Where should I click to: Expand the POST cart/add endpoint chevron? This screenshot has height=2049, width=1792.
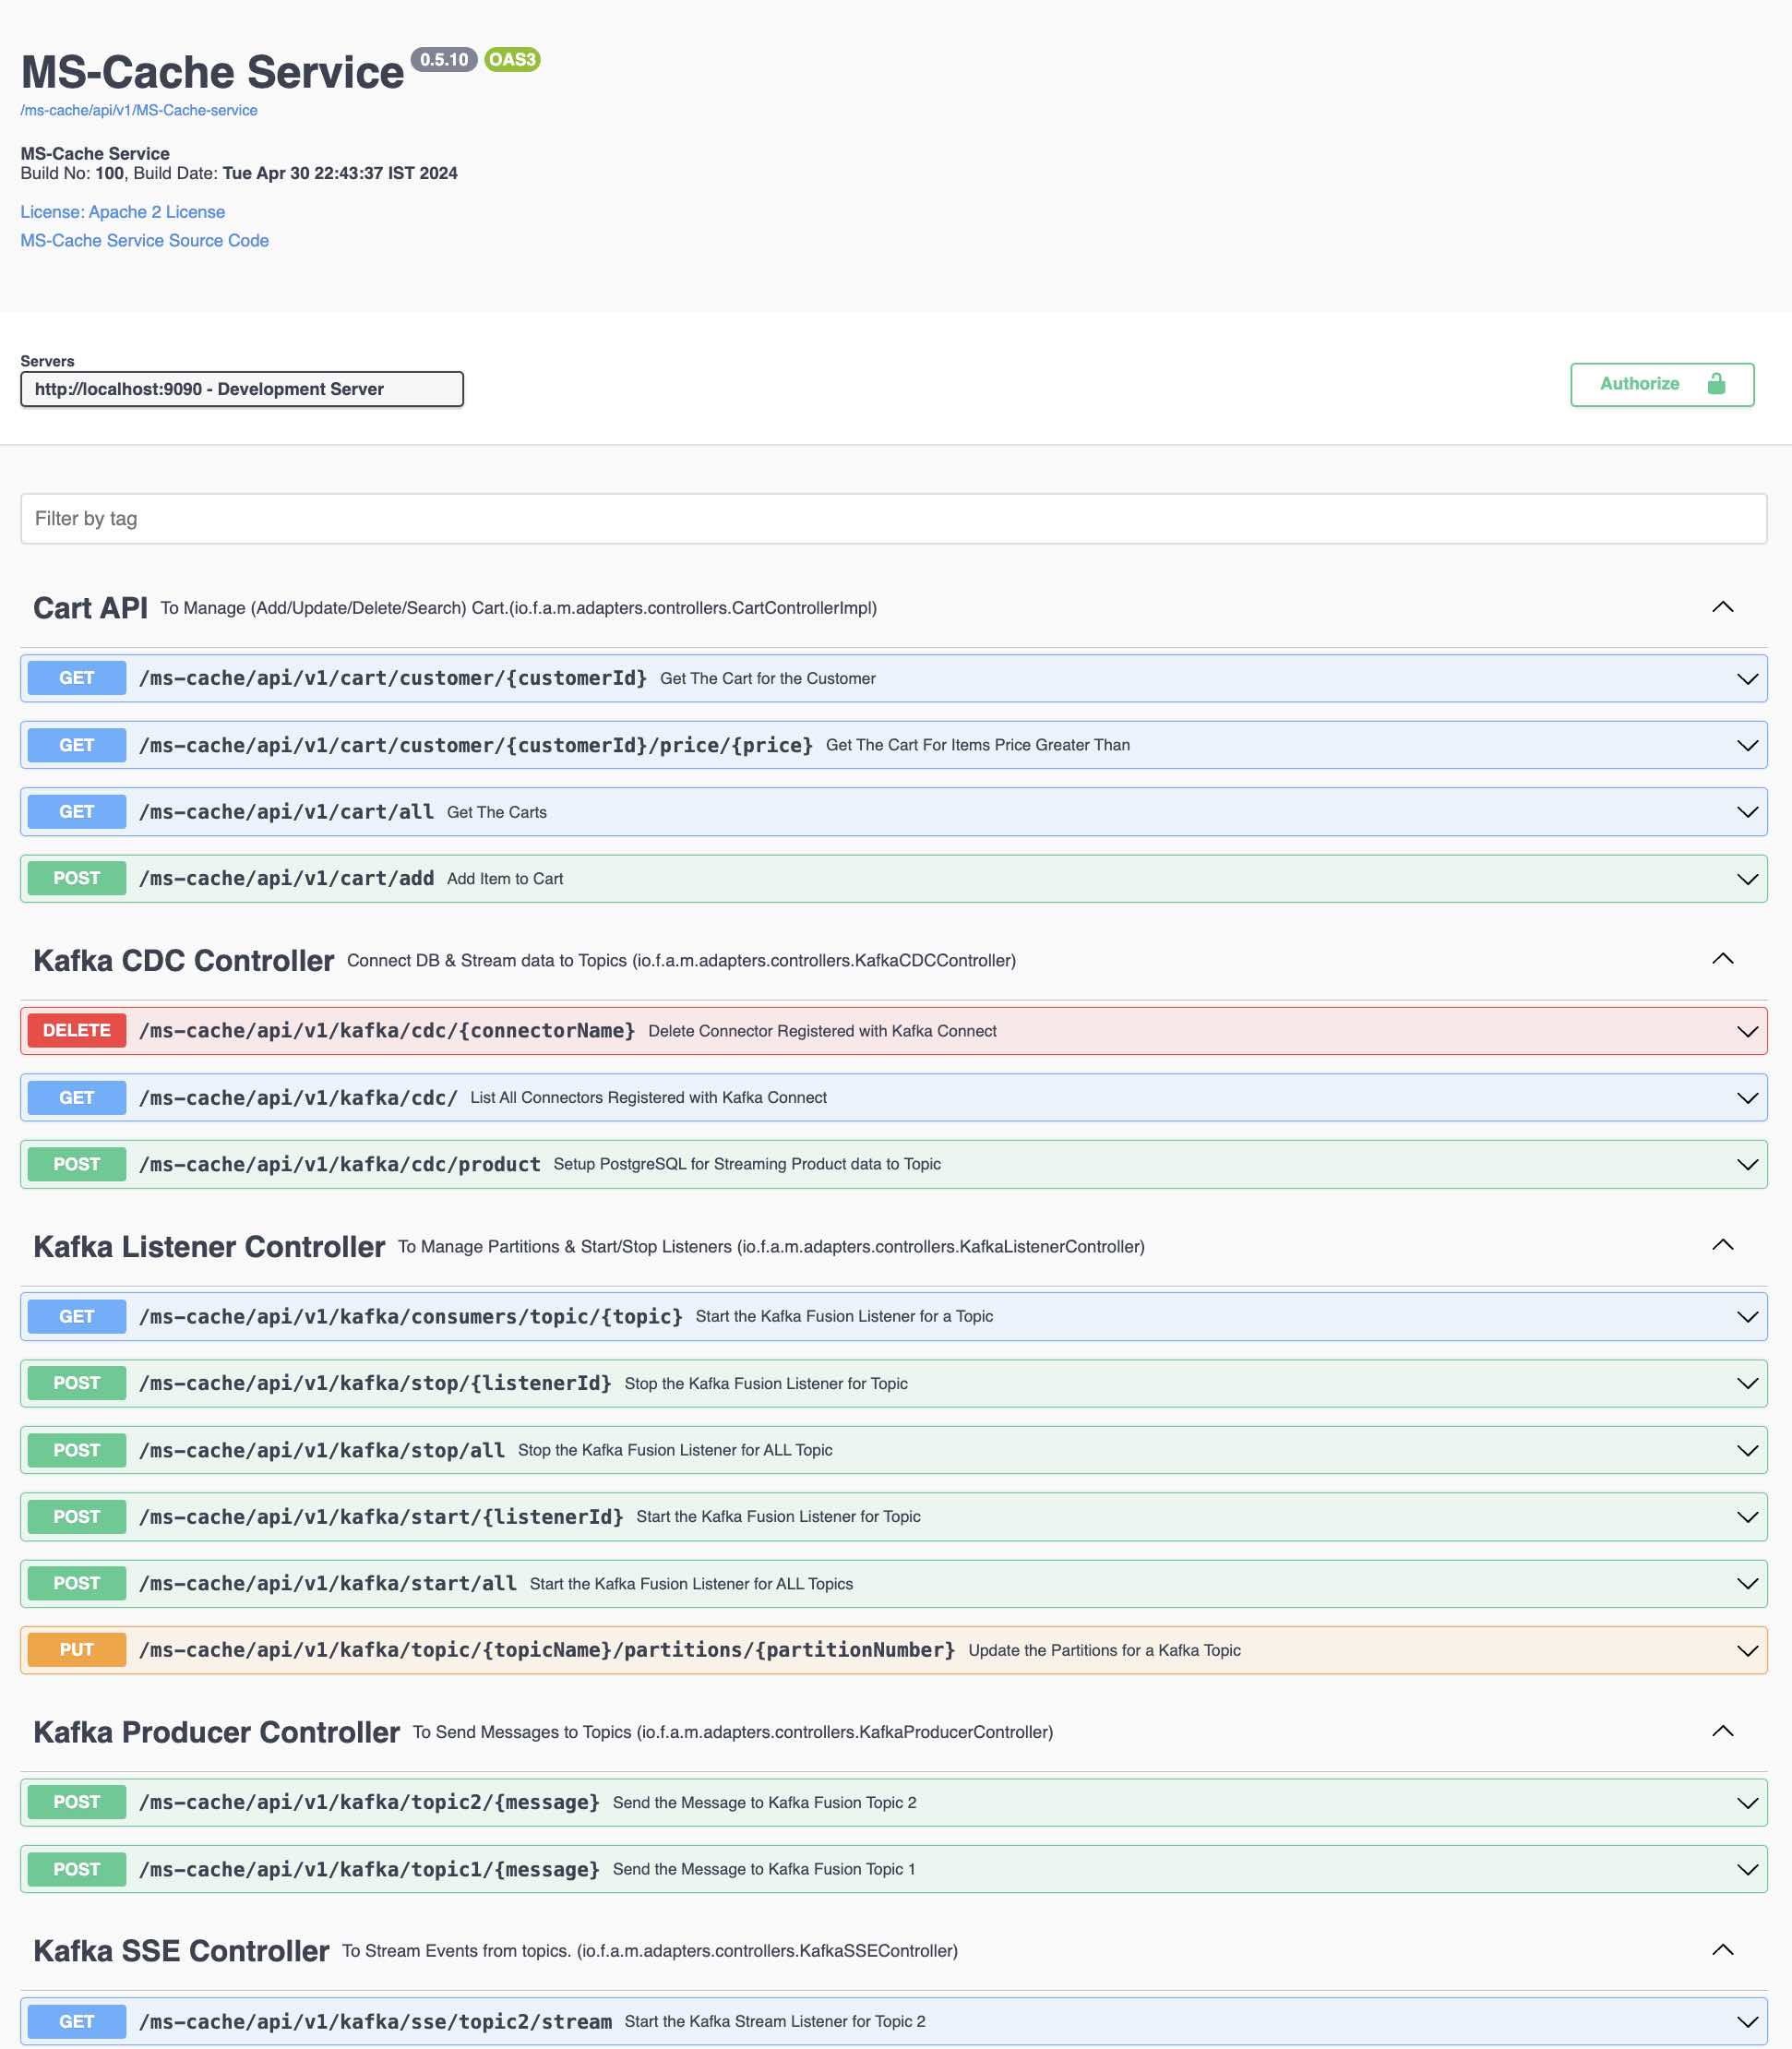(1746, 879)
